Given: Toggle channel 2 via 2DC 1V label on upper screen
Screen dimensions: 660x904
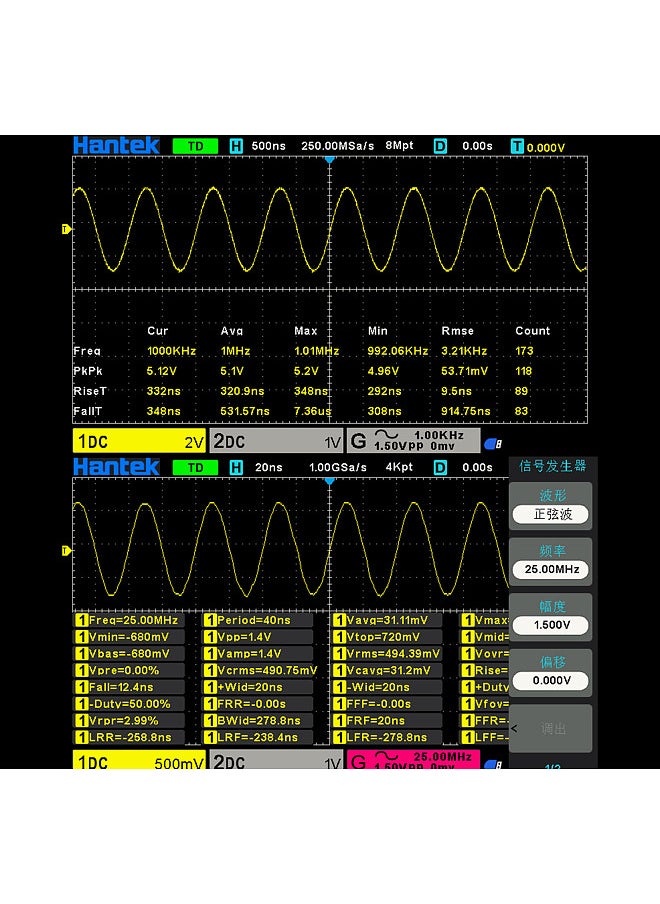Looking at the screenshot, I should pyautogui.click(x=276, y=441).
